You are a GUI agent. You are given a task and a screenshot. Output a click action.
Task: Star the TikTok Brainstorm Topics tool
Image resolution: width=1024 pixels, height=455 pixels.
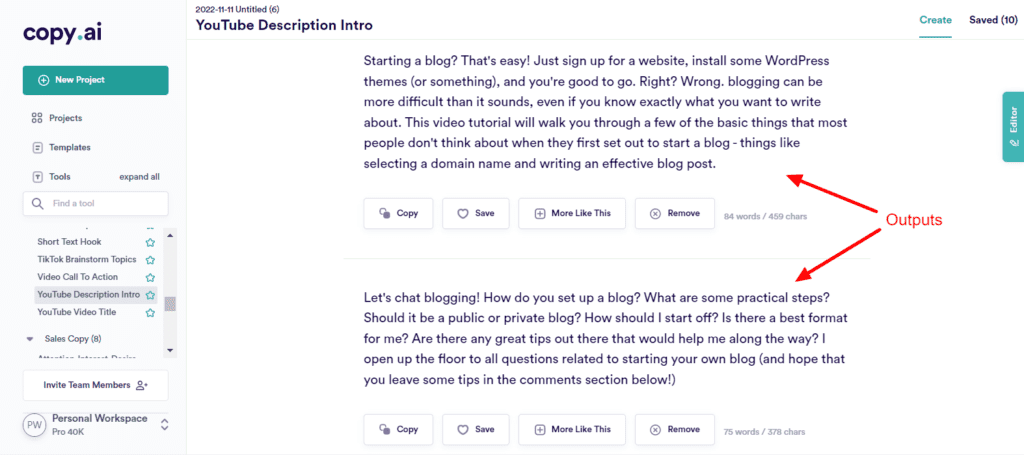(150, 259)
